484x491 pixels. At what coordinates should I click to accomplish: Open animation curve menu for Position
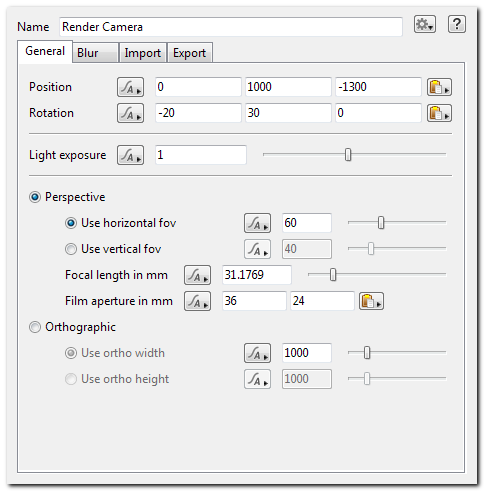[130, 87]
